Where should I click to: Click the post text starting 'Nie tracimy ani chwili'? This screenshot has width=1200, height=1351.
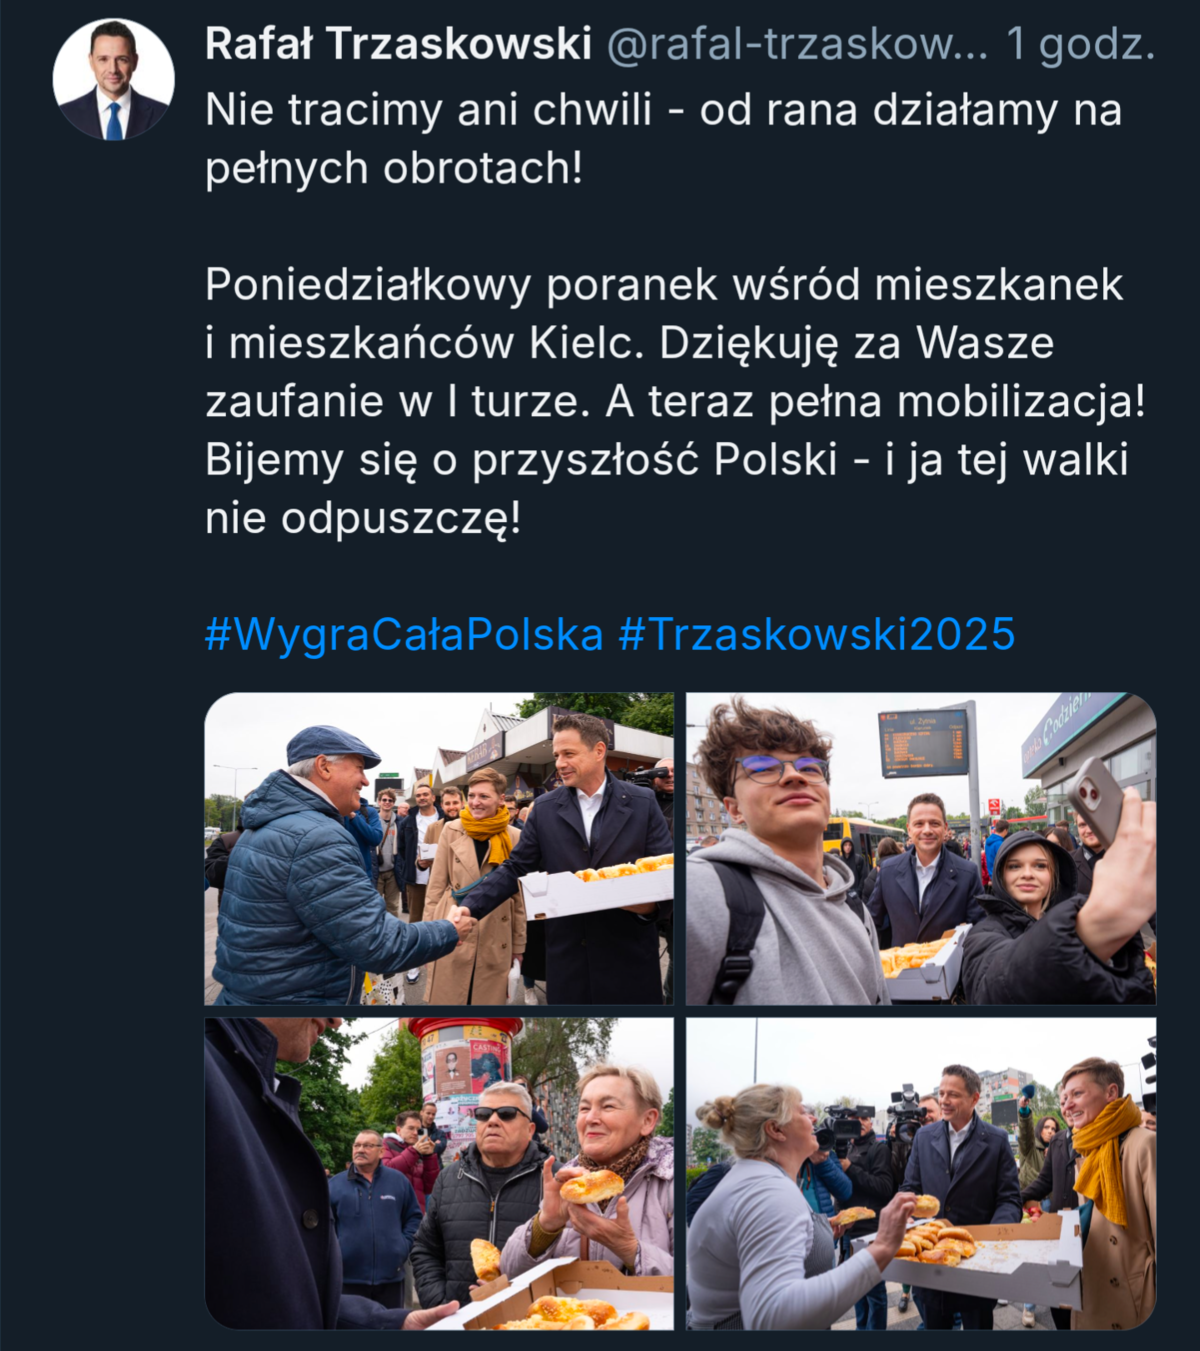click(x=663, y=139)
